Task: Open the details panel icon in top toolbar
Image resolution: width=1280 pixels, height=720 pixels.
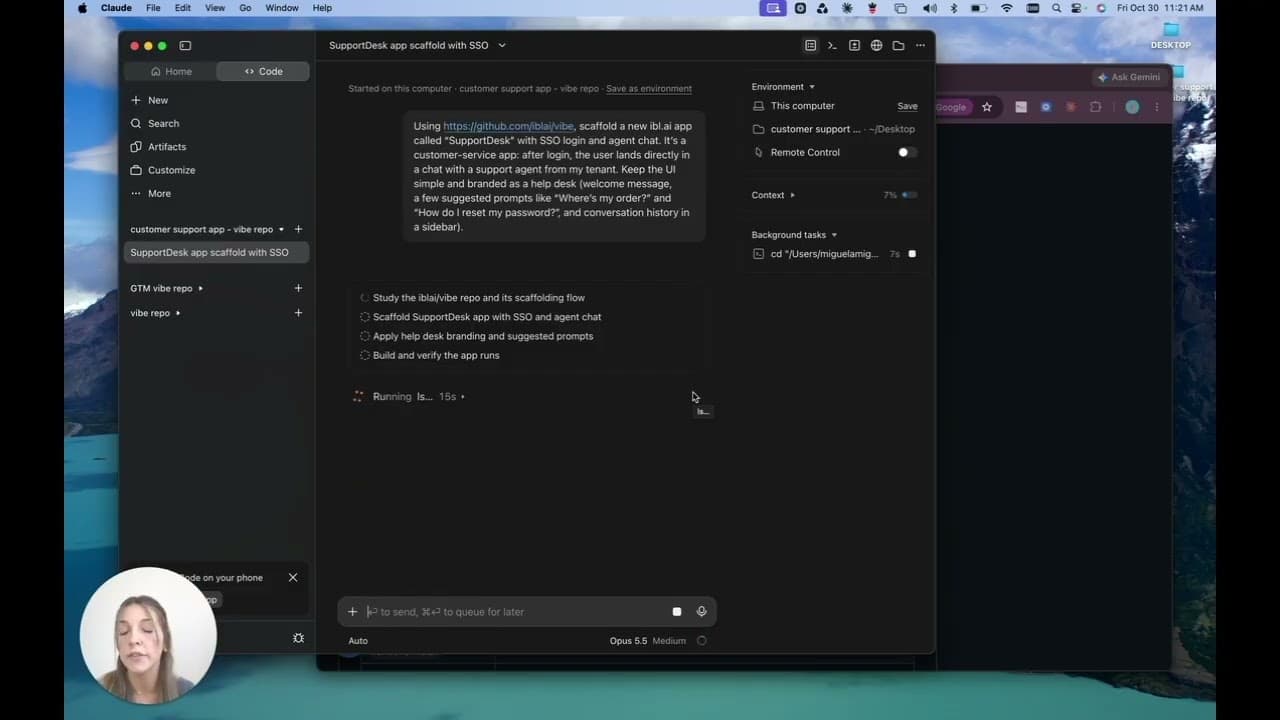Action: [810, 45]
